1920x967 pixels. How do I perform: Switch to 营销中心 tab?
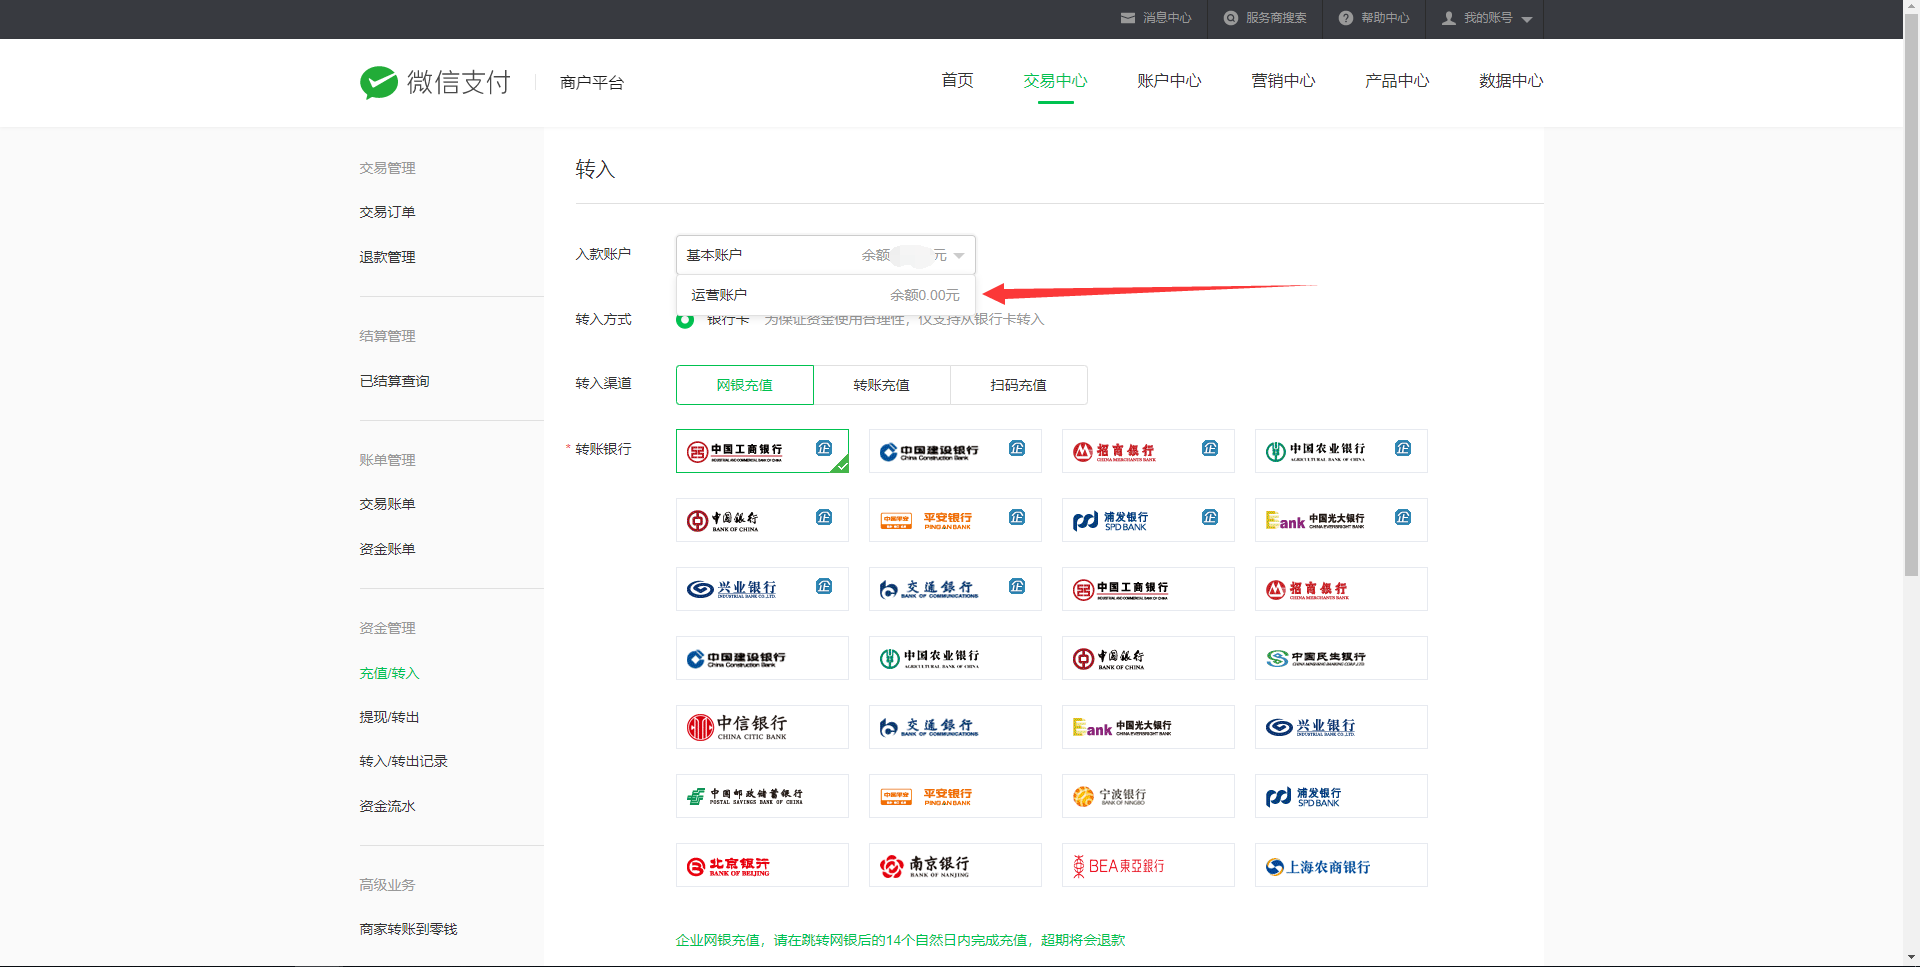1283,81
